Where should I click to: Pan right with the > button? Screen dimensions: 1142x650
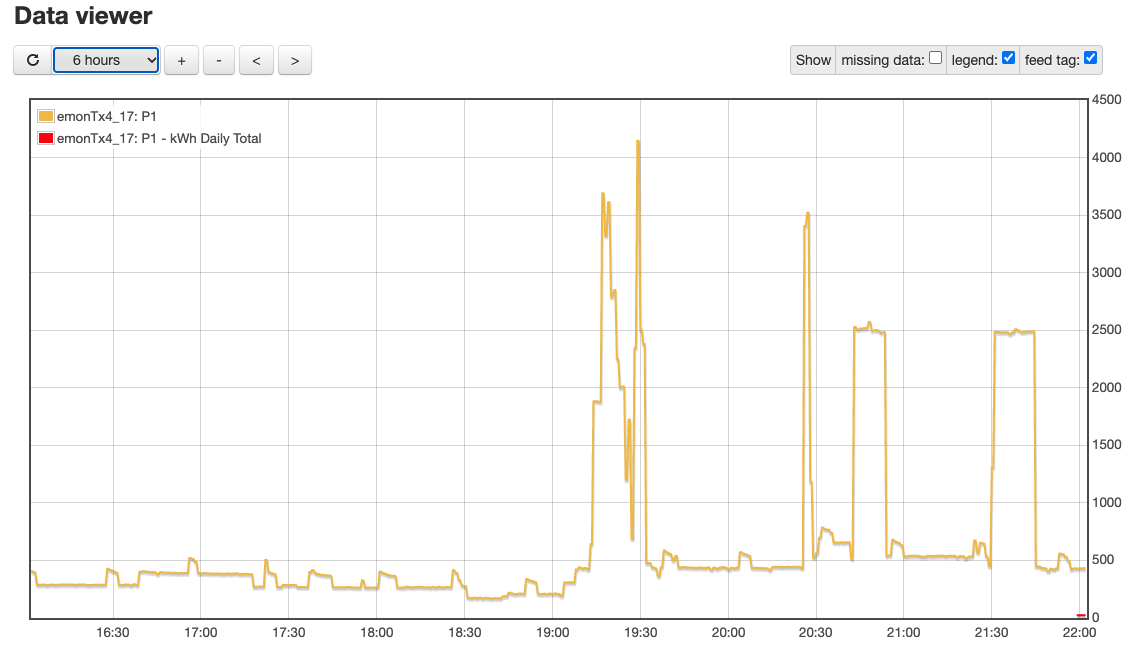click(295, 60)
